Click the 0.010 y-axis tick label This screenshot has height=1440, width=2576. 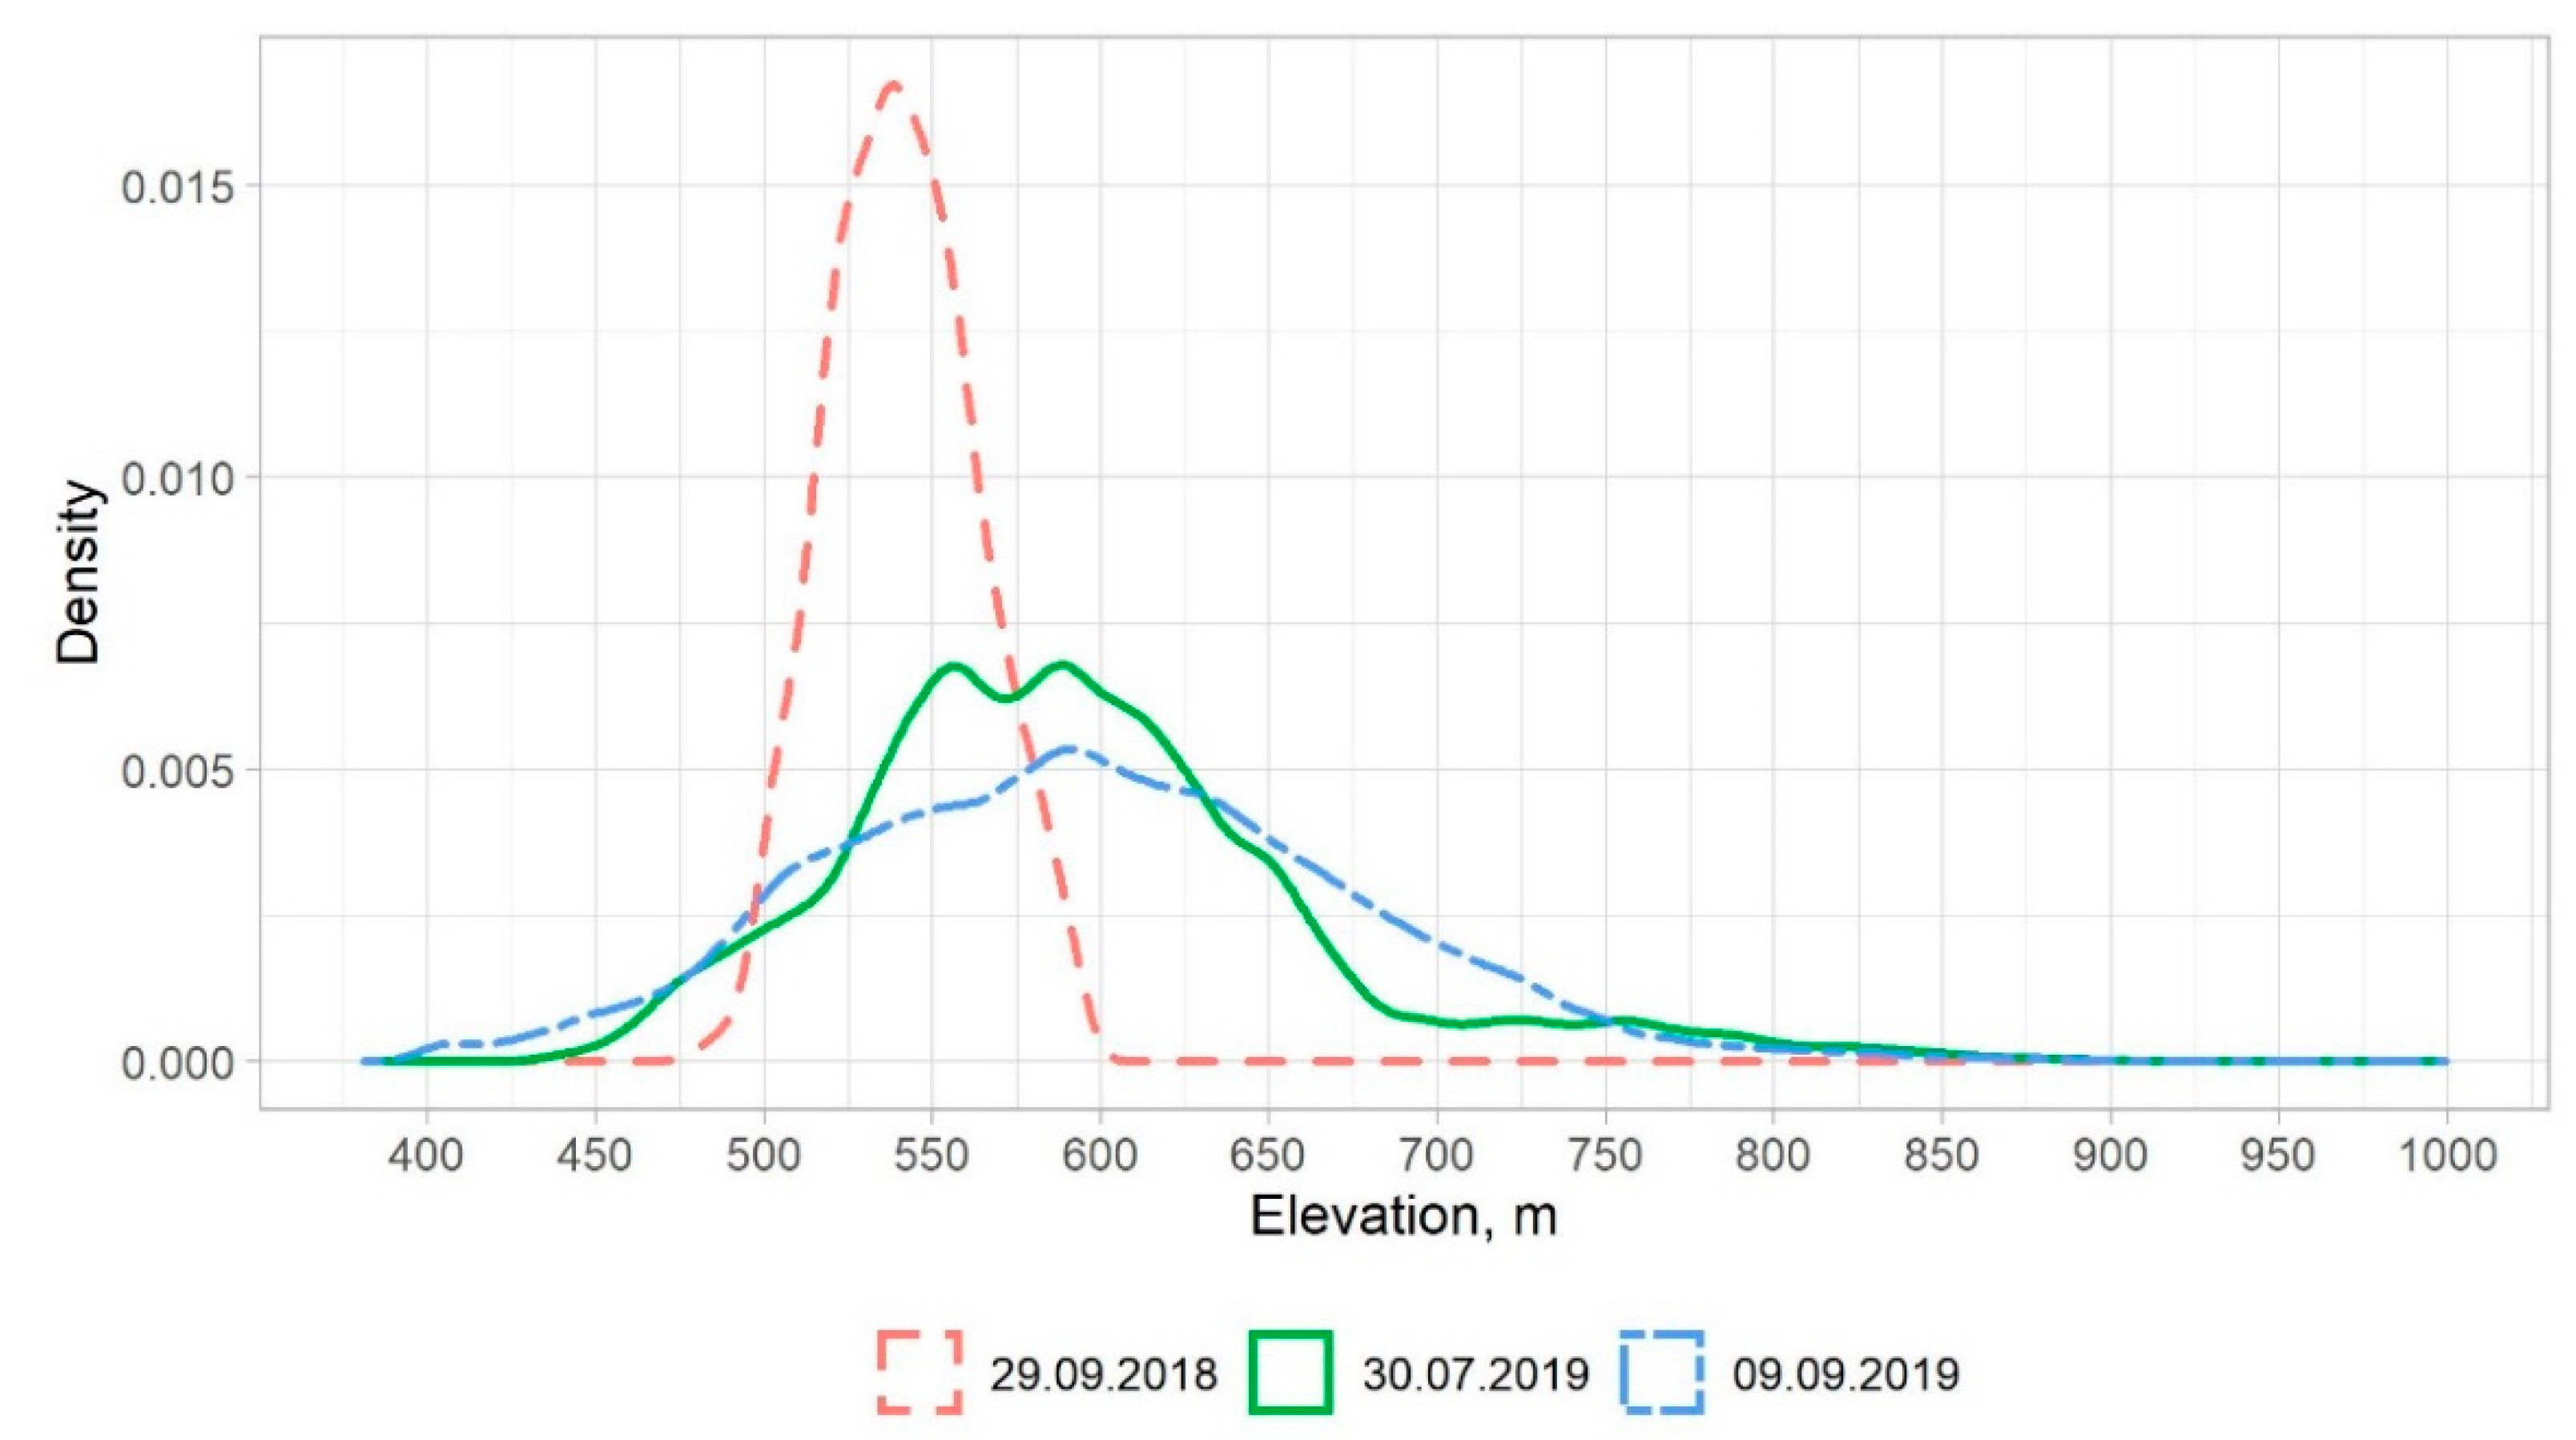tap(176, 479)
